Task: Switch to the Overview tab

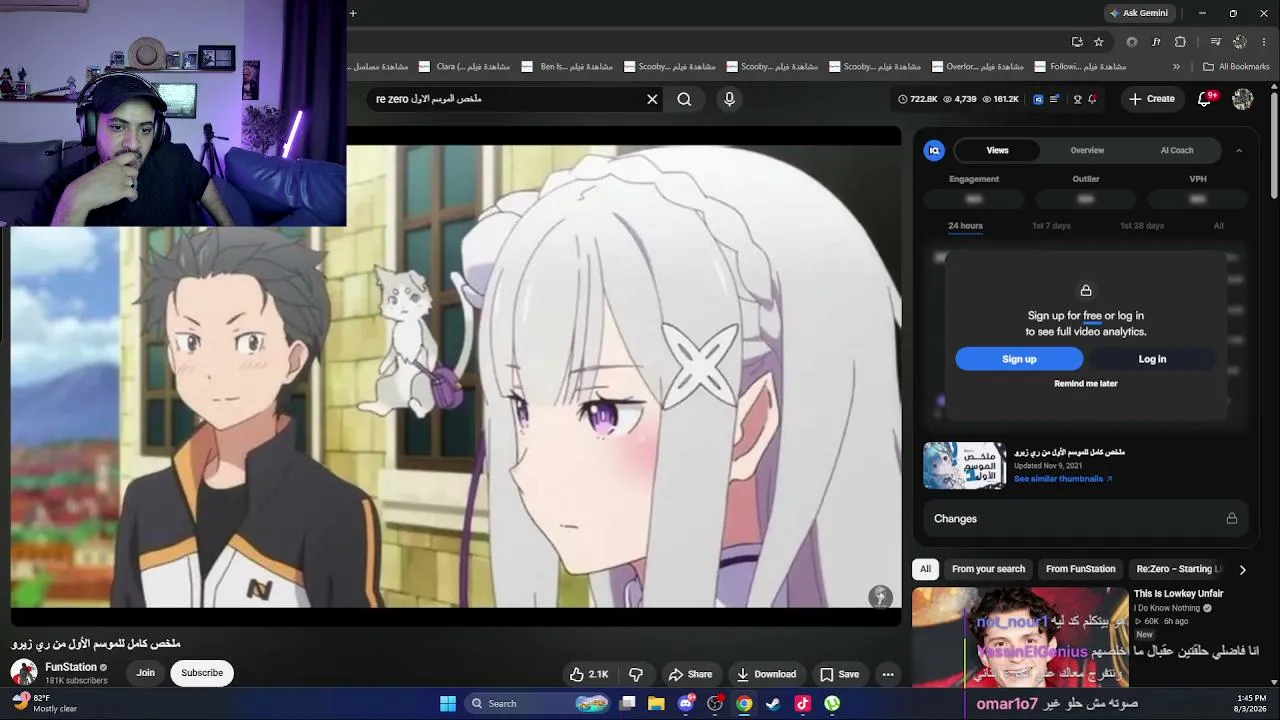Action: (x=1087, y=150)
